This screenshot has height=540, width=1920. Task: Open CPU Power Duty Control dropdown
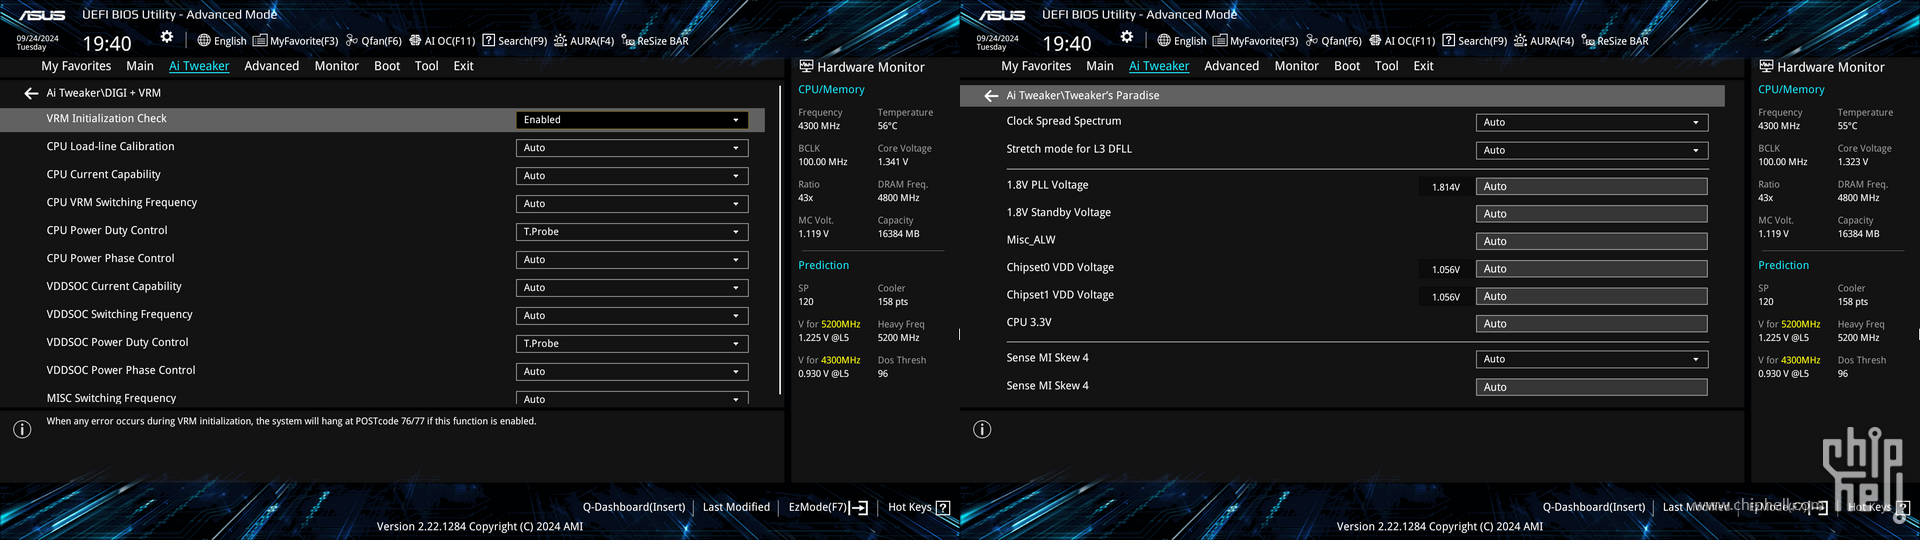click(x=632, y=232)
